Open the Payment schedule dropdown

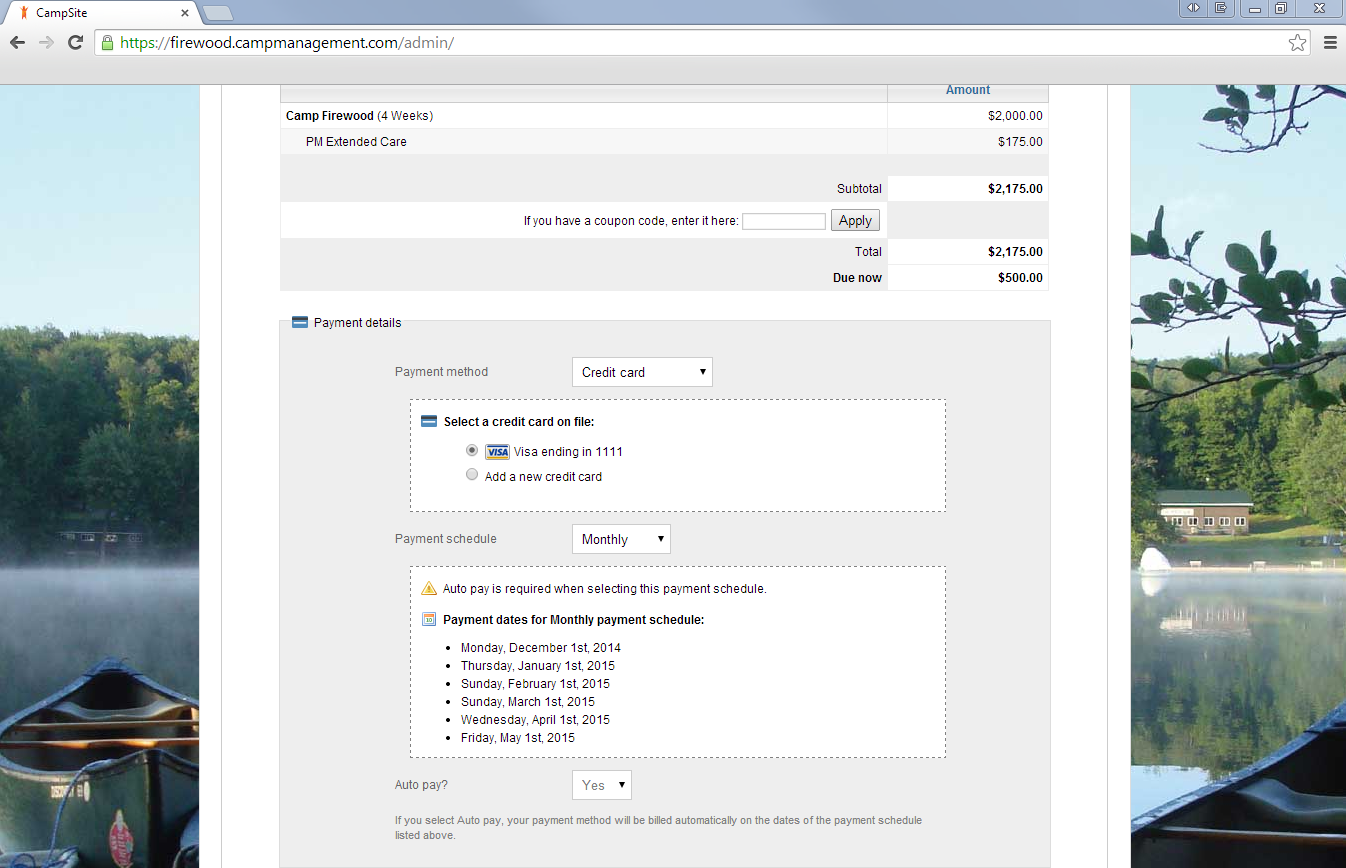[621, 539]
